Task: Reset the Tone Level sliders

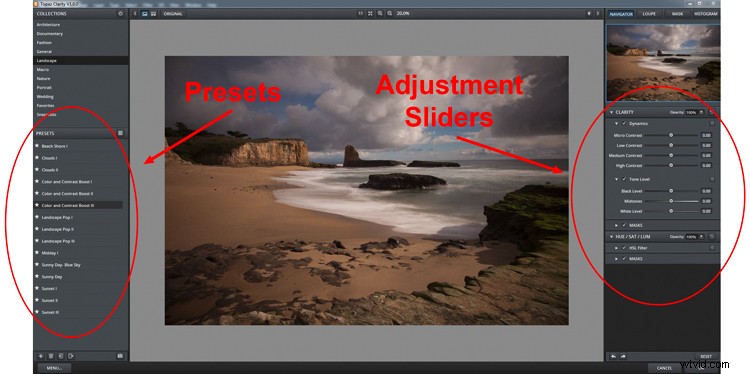Action: click(x=712, y=179)
